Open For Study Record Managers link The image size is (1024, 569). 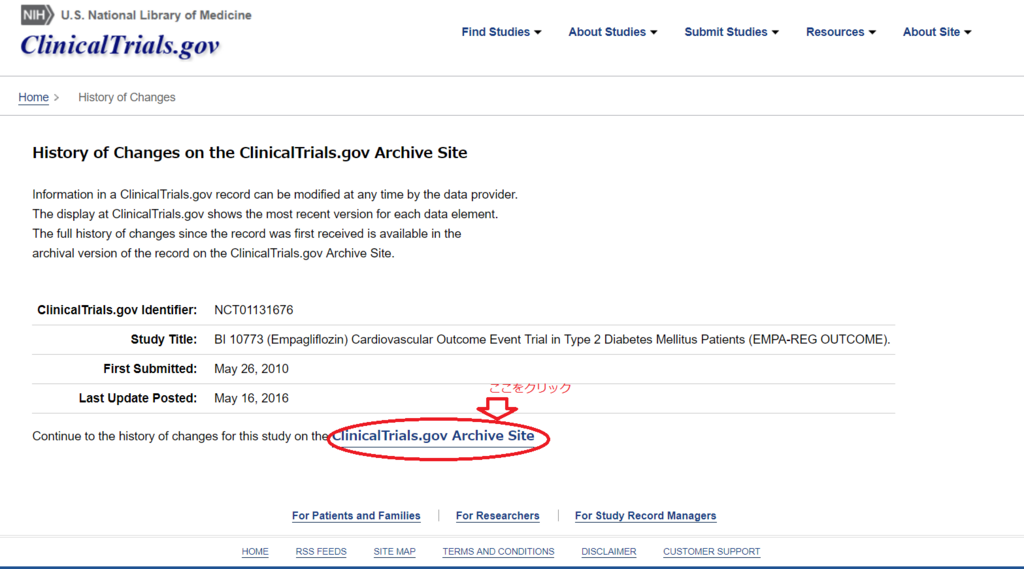(x=645, y=516)
